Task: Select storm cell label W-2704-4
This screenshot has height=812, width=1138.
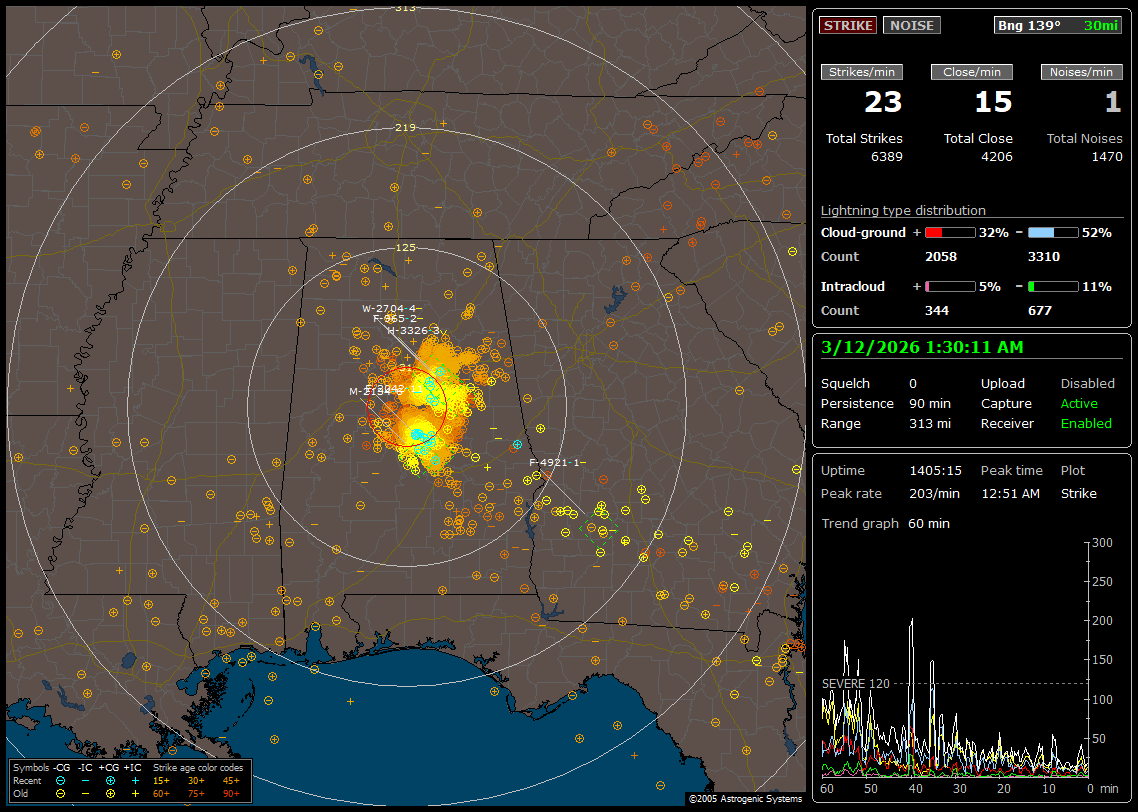Action: 389,308
